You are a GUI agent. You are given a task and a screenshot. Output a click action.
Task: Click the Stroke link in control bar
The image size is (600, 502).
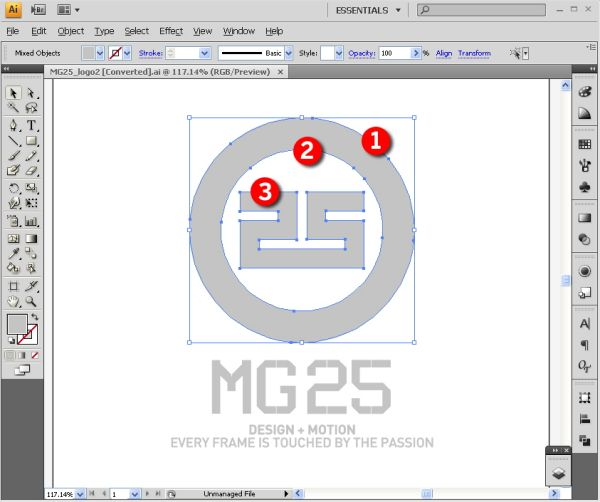(x=150, y=53)
